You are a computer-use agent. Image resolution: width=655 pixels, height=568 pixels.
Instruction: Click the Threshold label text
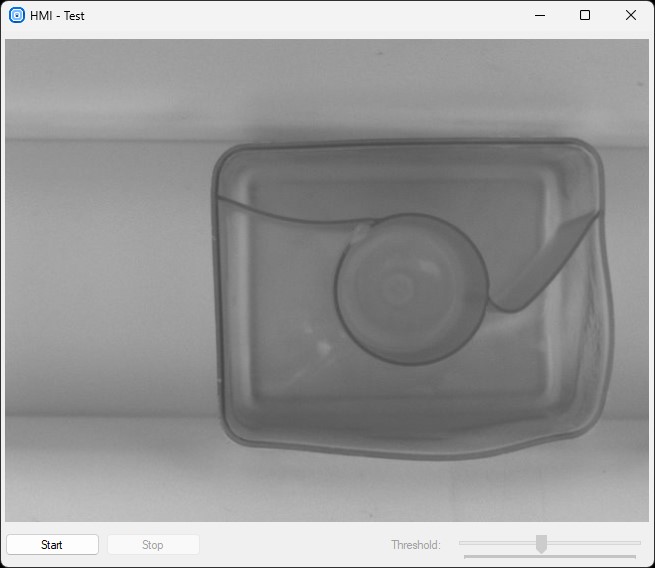click(x=415, y=545)
